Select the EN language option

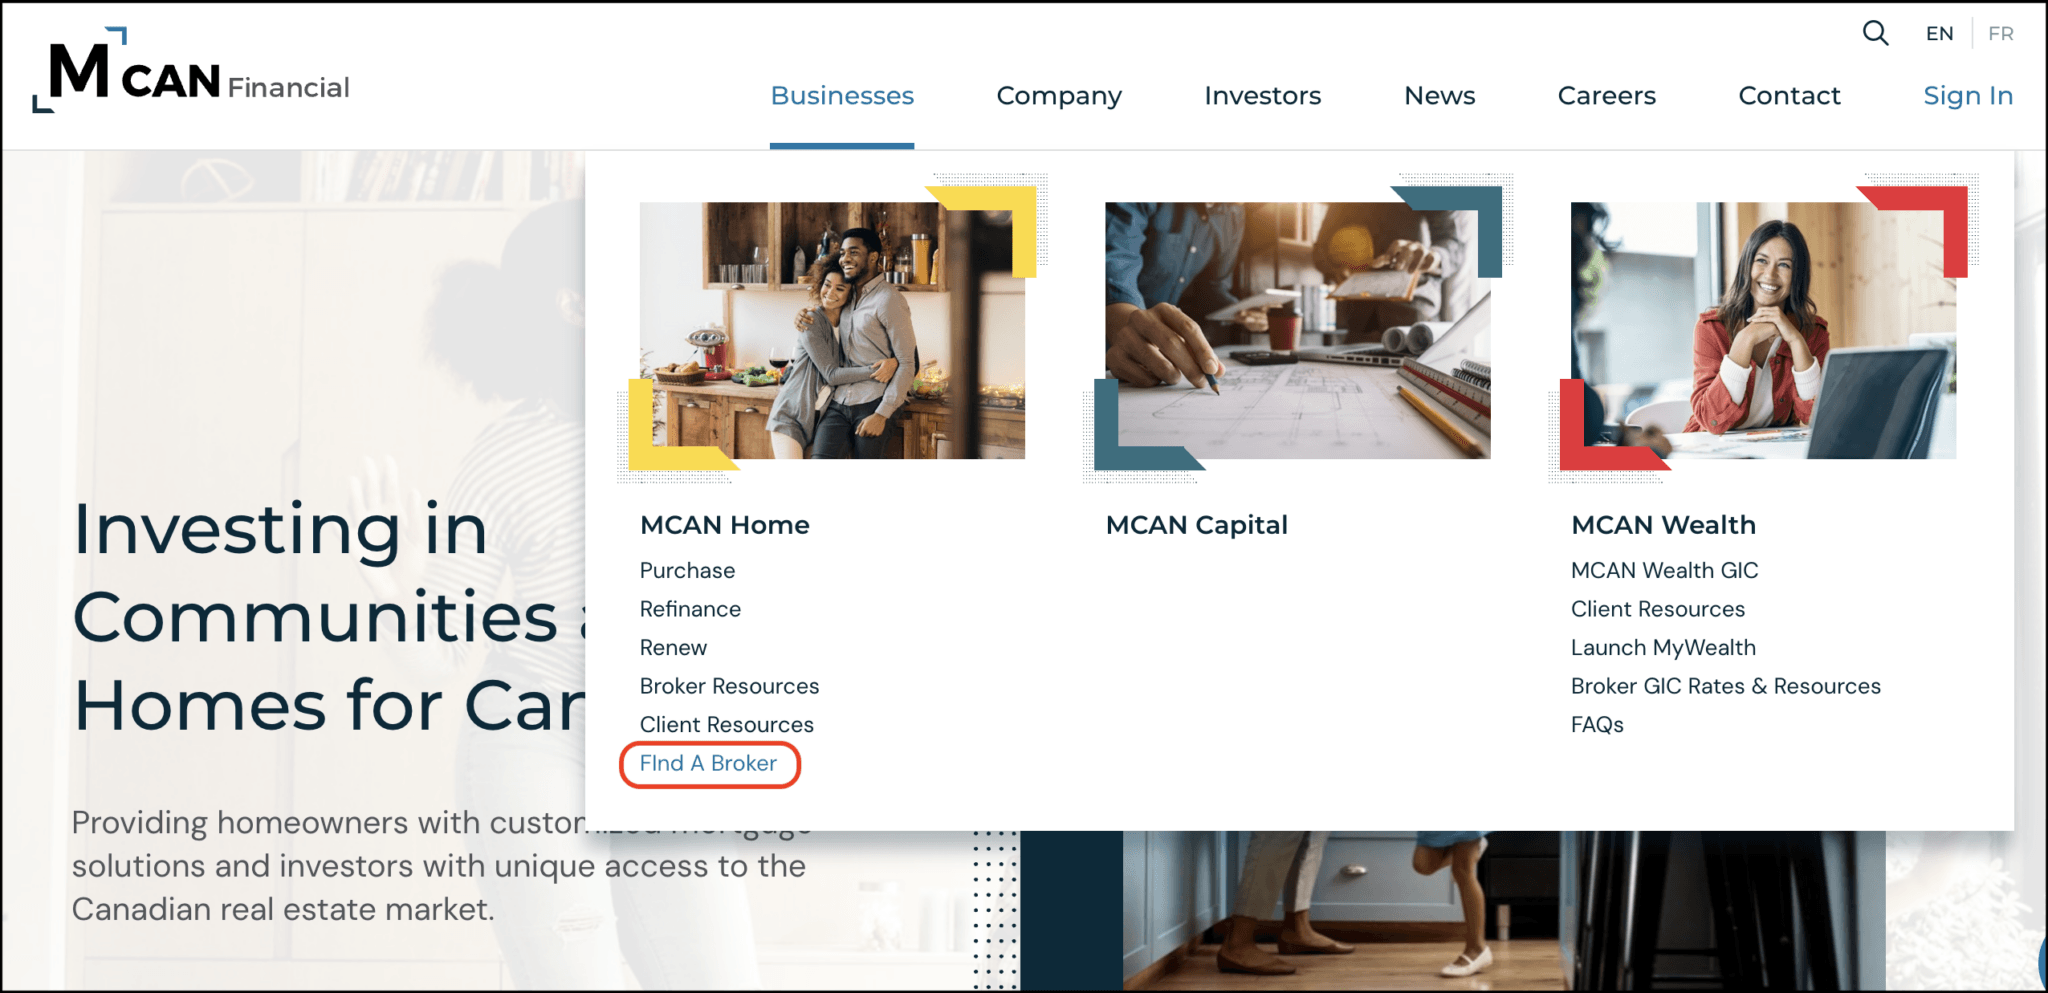(1939, 33)
